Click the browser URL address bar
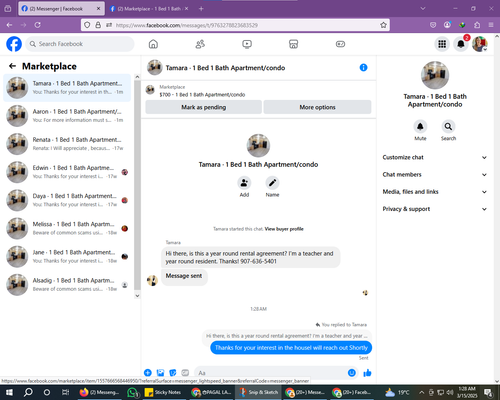The height and width of the screenshot is (400, 500). [235, 25]
